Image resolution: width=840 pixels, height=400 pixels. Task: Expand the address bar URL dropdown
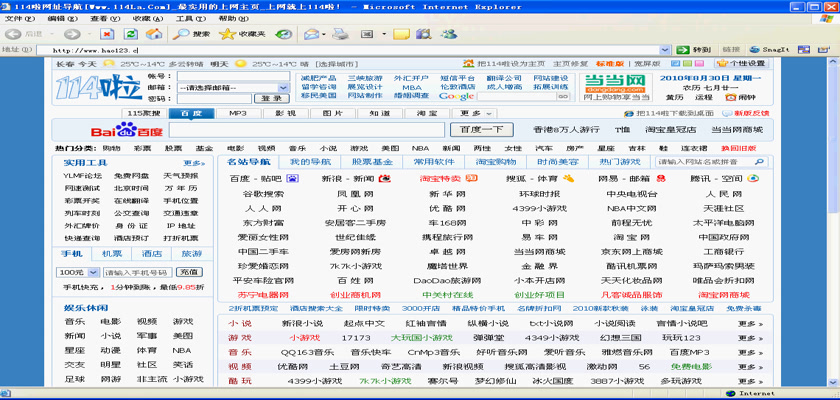pyautogui.click(x=665, y=50)
